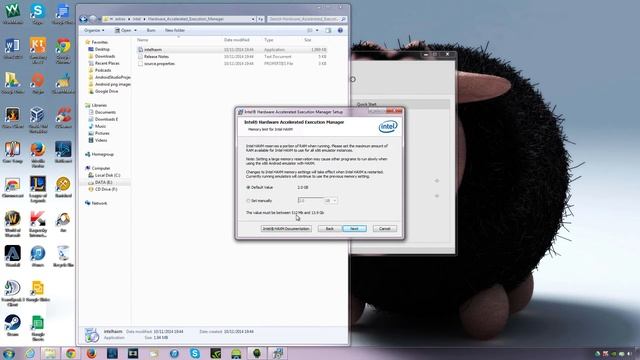This screenshot has height=360, width=640.
Task: Click the Back button in HAXM setup
Action: point(329,229)
